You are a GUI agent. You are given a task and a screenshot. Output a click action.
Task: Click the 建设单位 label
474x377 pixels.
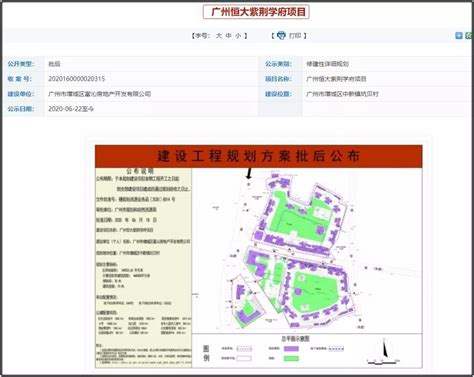(x=21, y=94)
